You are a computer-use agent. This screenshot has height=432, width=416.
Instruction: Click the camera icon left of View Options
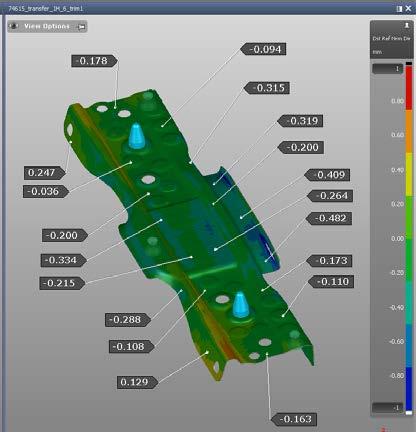tap(14, 26)
